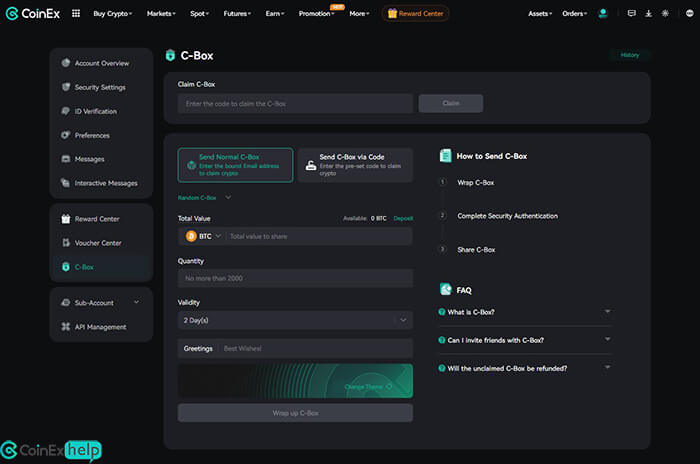This screenshot has width=700, height=464.
Task: Click Change Theme on the greeting card
Action: 367,386
